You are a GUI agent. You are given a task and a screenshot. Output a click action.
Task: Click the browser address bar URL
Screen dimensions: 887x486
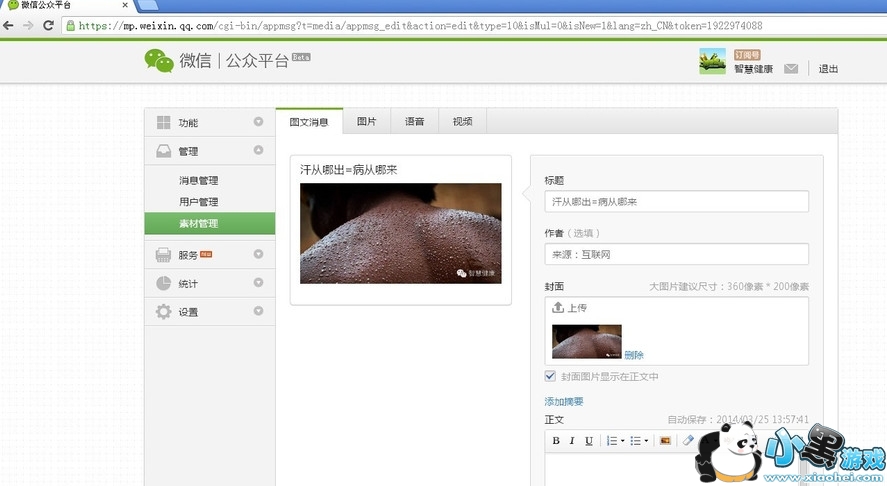420,25
